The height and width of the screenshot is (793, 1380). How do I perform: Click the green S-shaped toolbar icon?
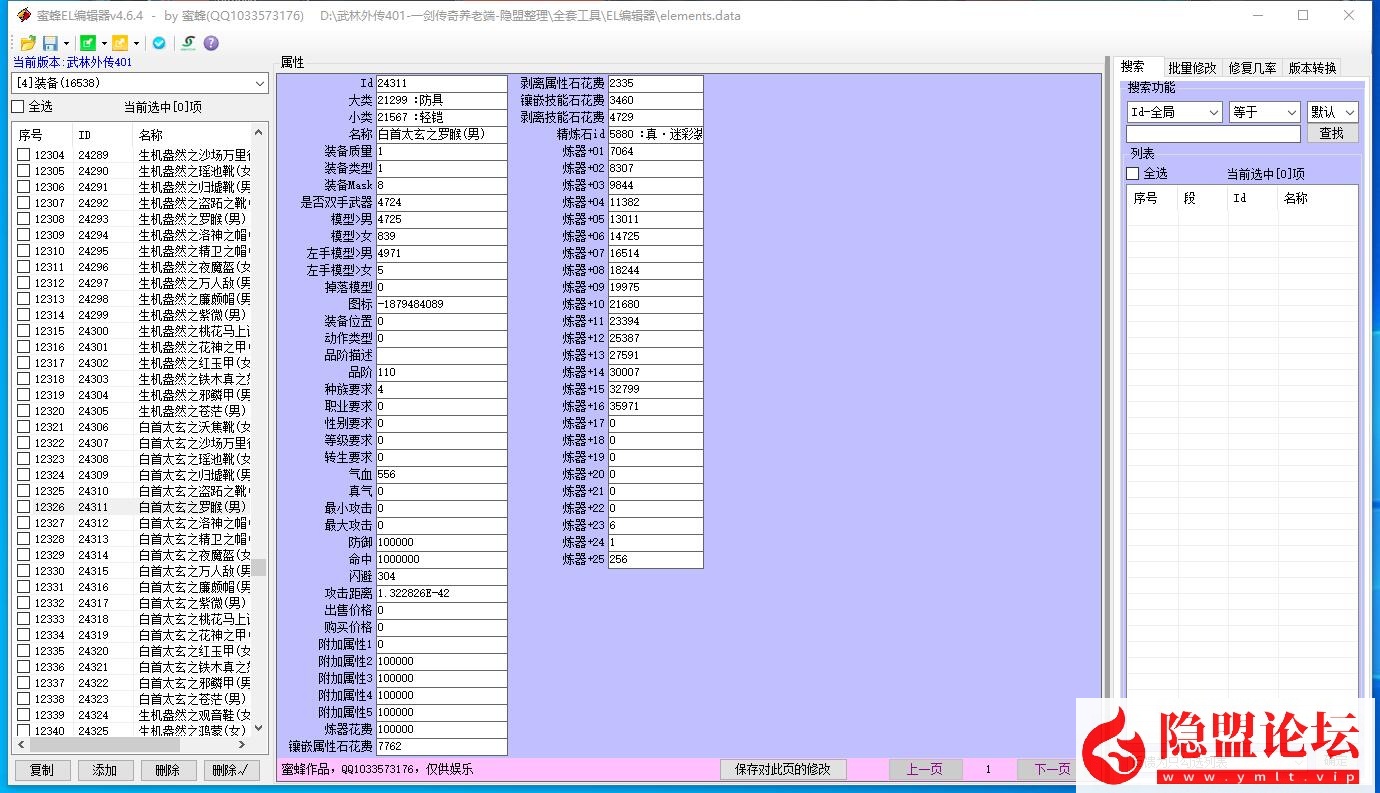pos(188,43)
